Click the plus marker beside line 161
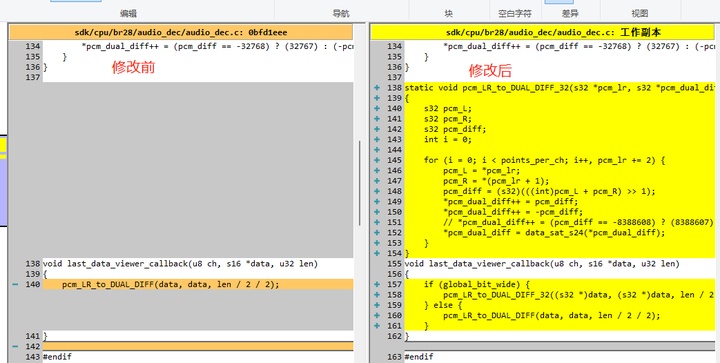The width and height of the screenshot is (720, 363). coord(377,326)
